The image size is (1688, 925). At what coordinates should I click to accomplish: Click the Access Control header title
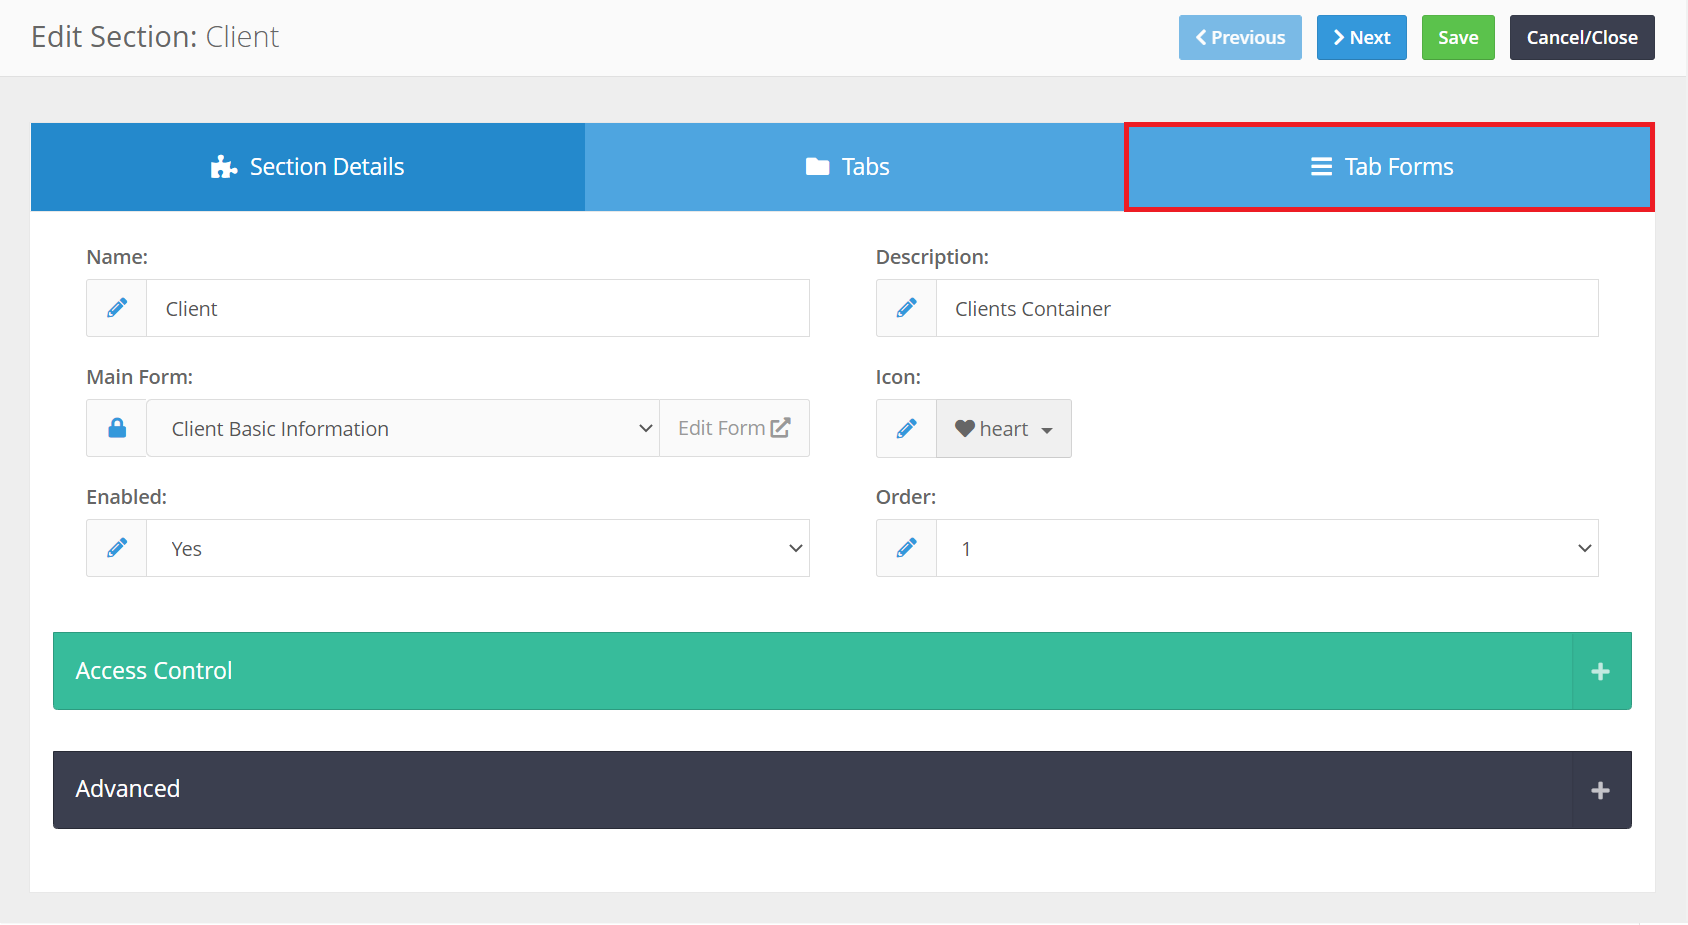click(154, 671)
